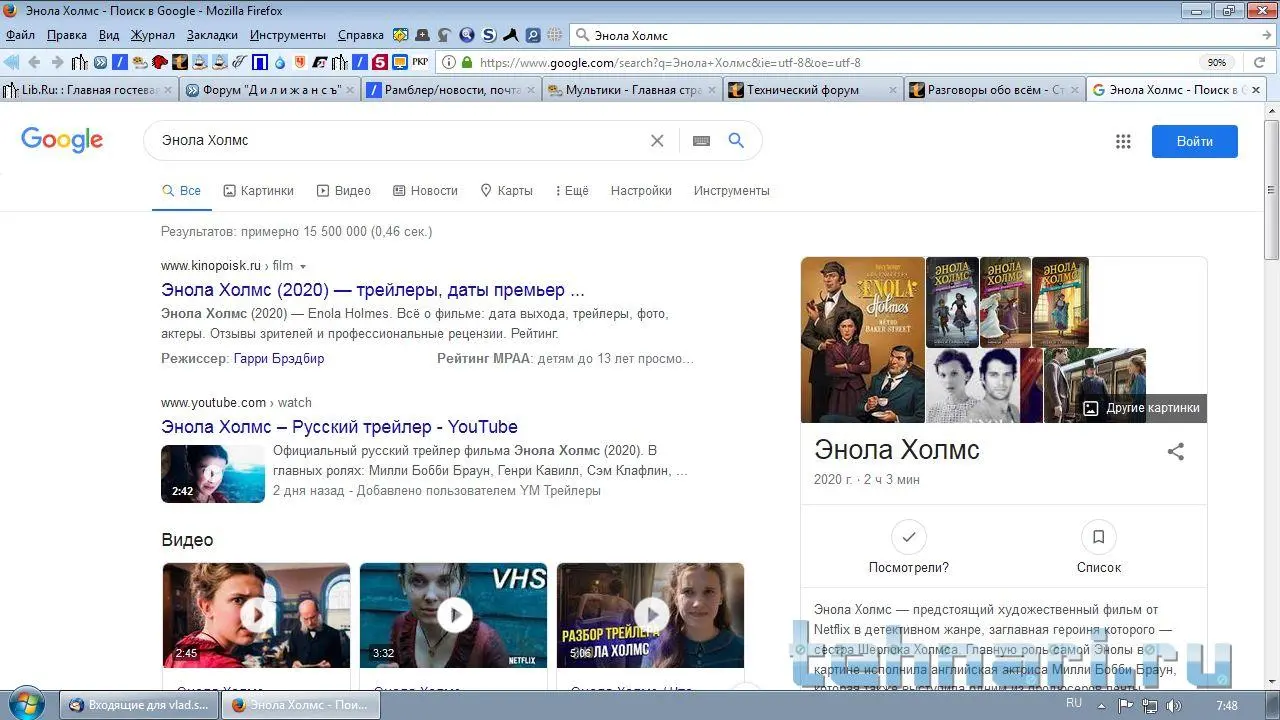Open the Инструменты search tools filter
1280x720 pixels.
[x=731, y=191]
